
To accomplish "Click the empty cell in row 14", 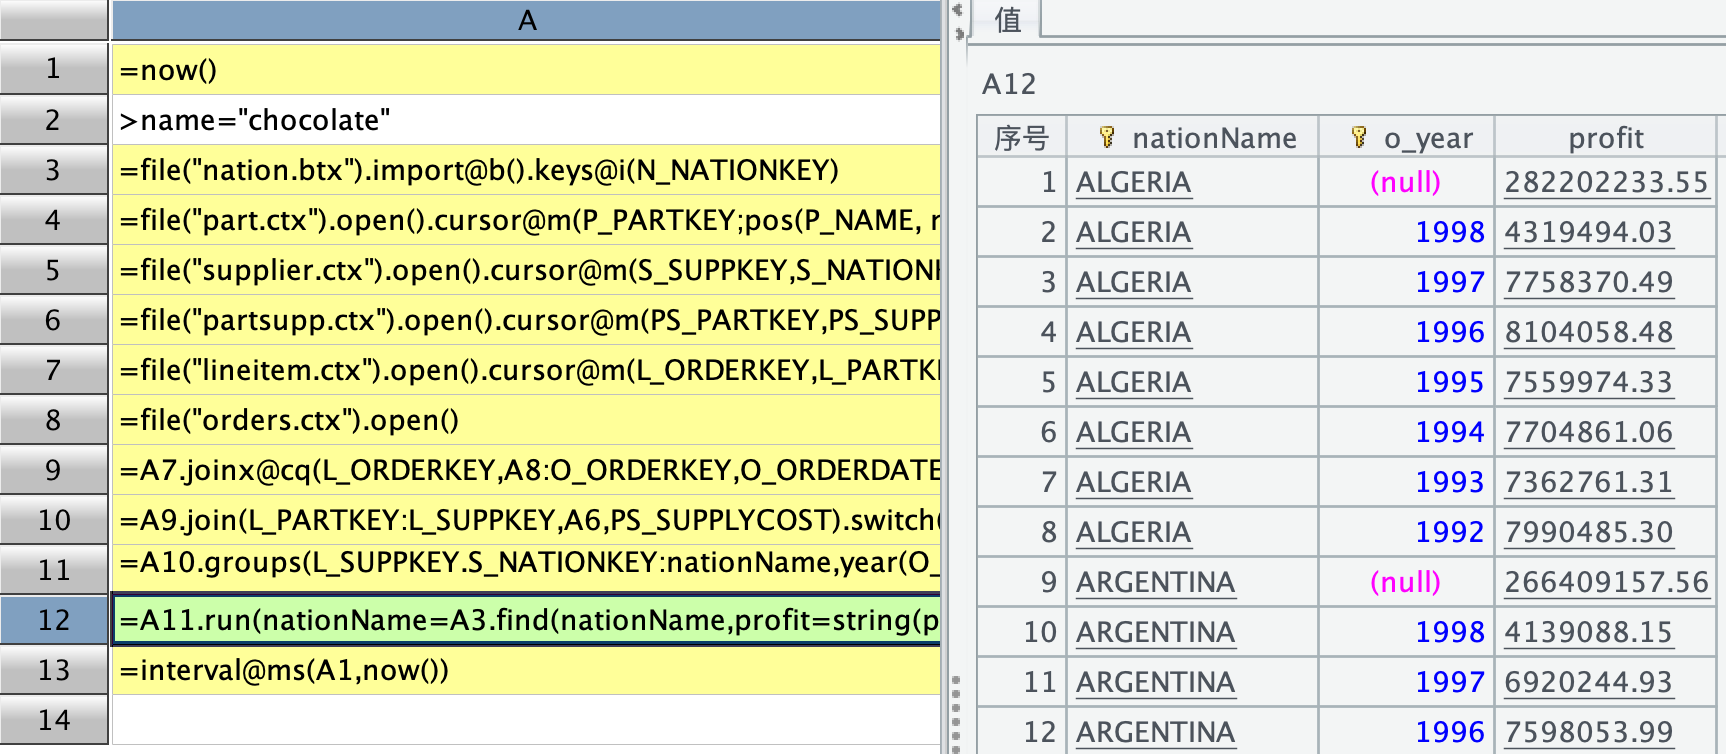I will click(x=527, y=720).
